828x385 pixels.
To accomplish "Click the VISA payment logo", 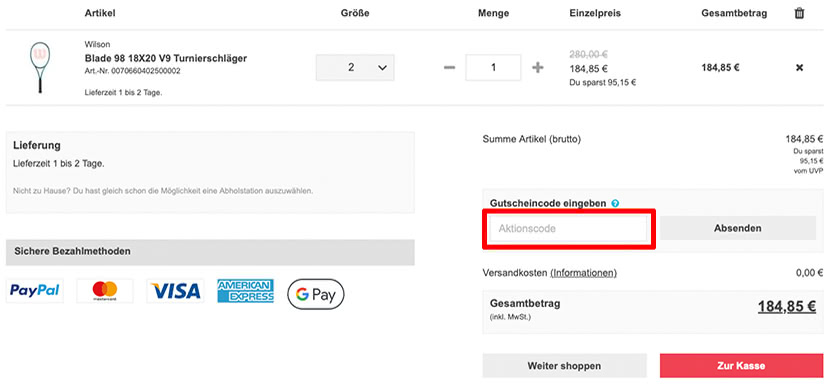I will pyautogui.click(x=175, y=291).
